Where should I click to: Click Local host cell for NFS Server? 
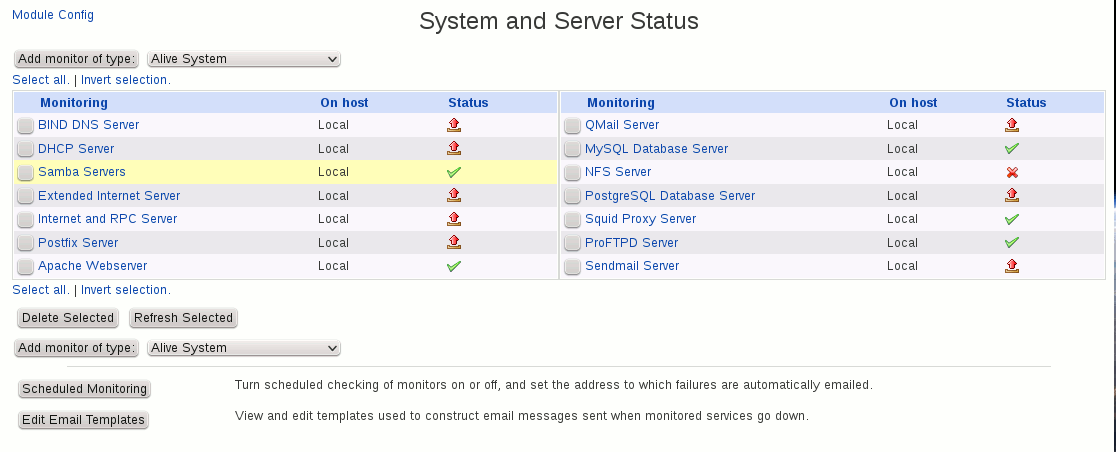(902, 172)
